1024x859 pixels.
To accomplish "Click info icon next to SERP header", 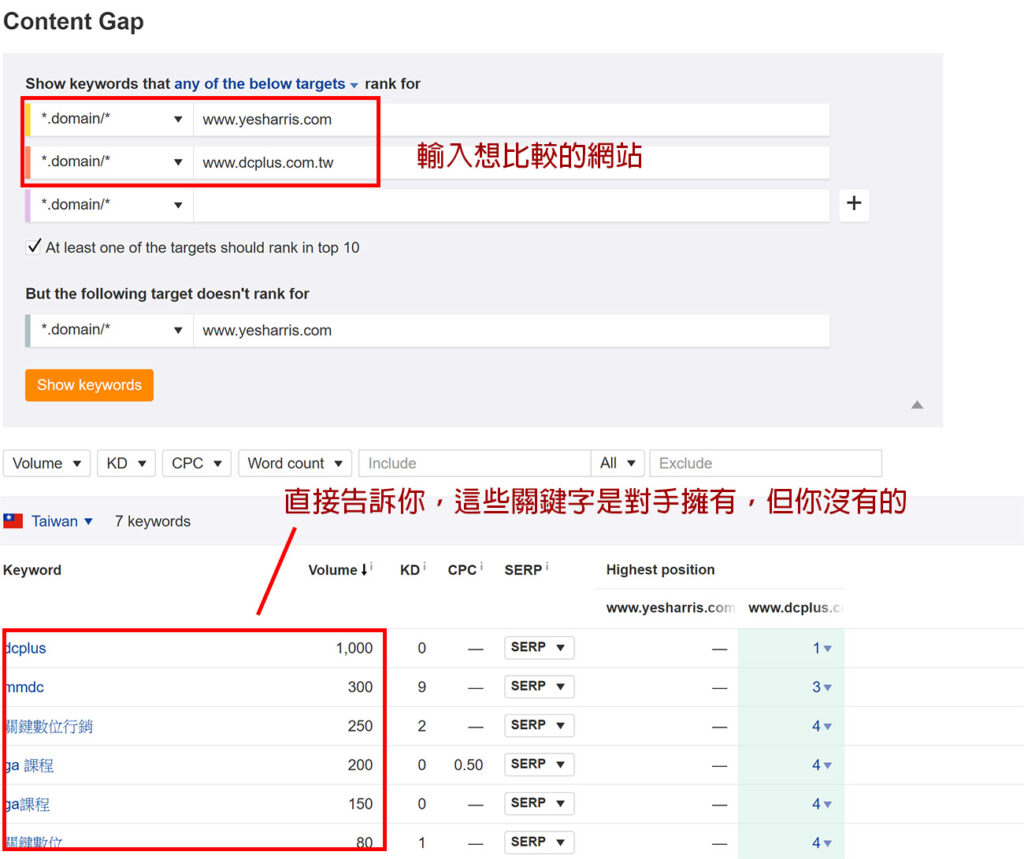I will (x=546, y=568).
